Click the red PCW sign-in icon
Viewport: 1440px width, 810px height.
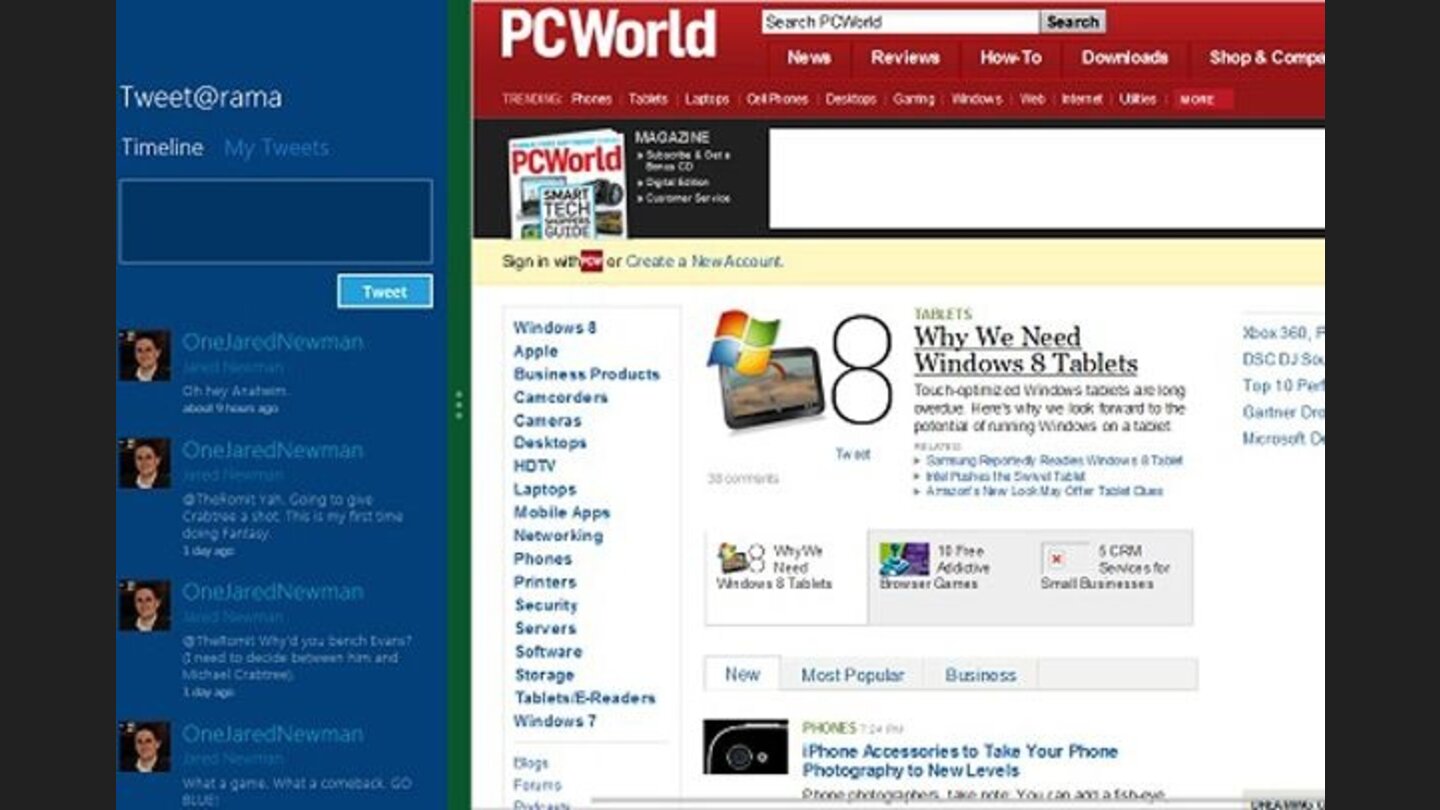point(591,261)
